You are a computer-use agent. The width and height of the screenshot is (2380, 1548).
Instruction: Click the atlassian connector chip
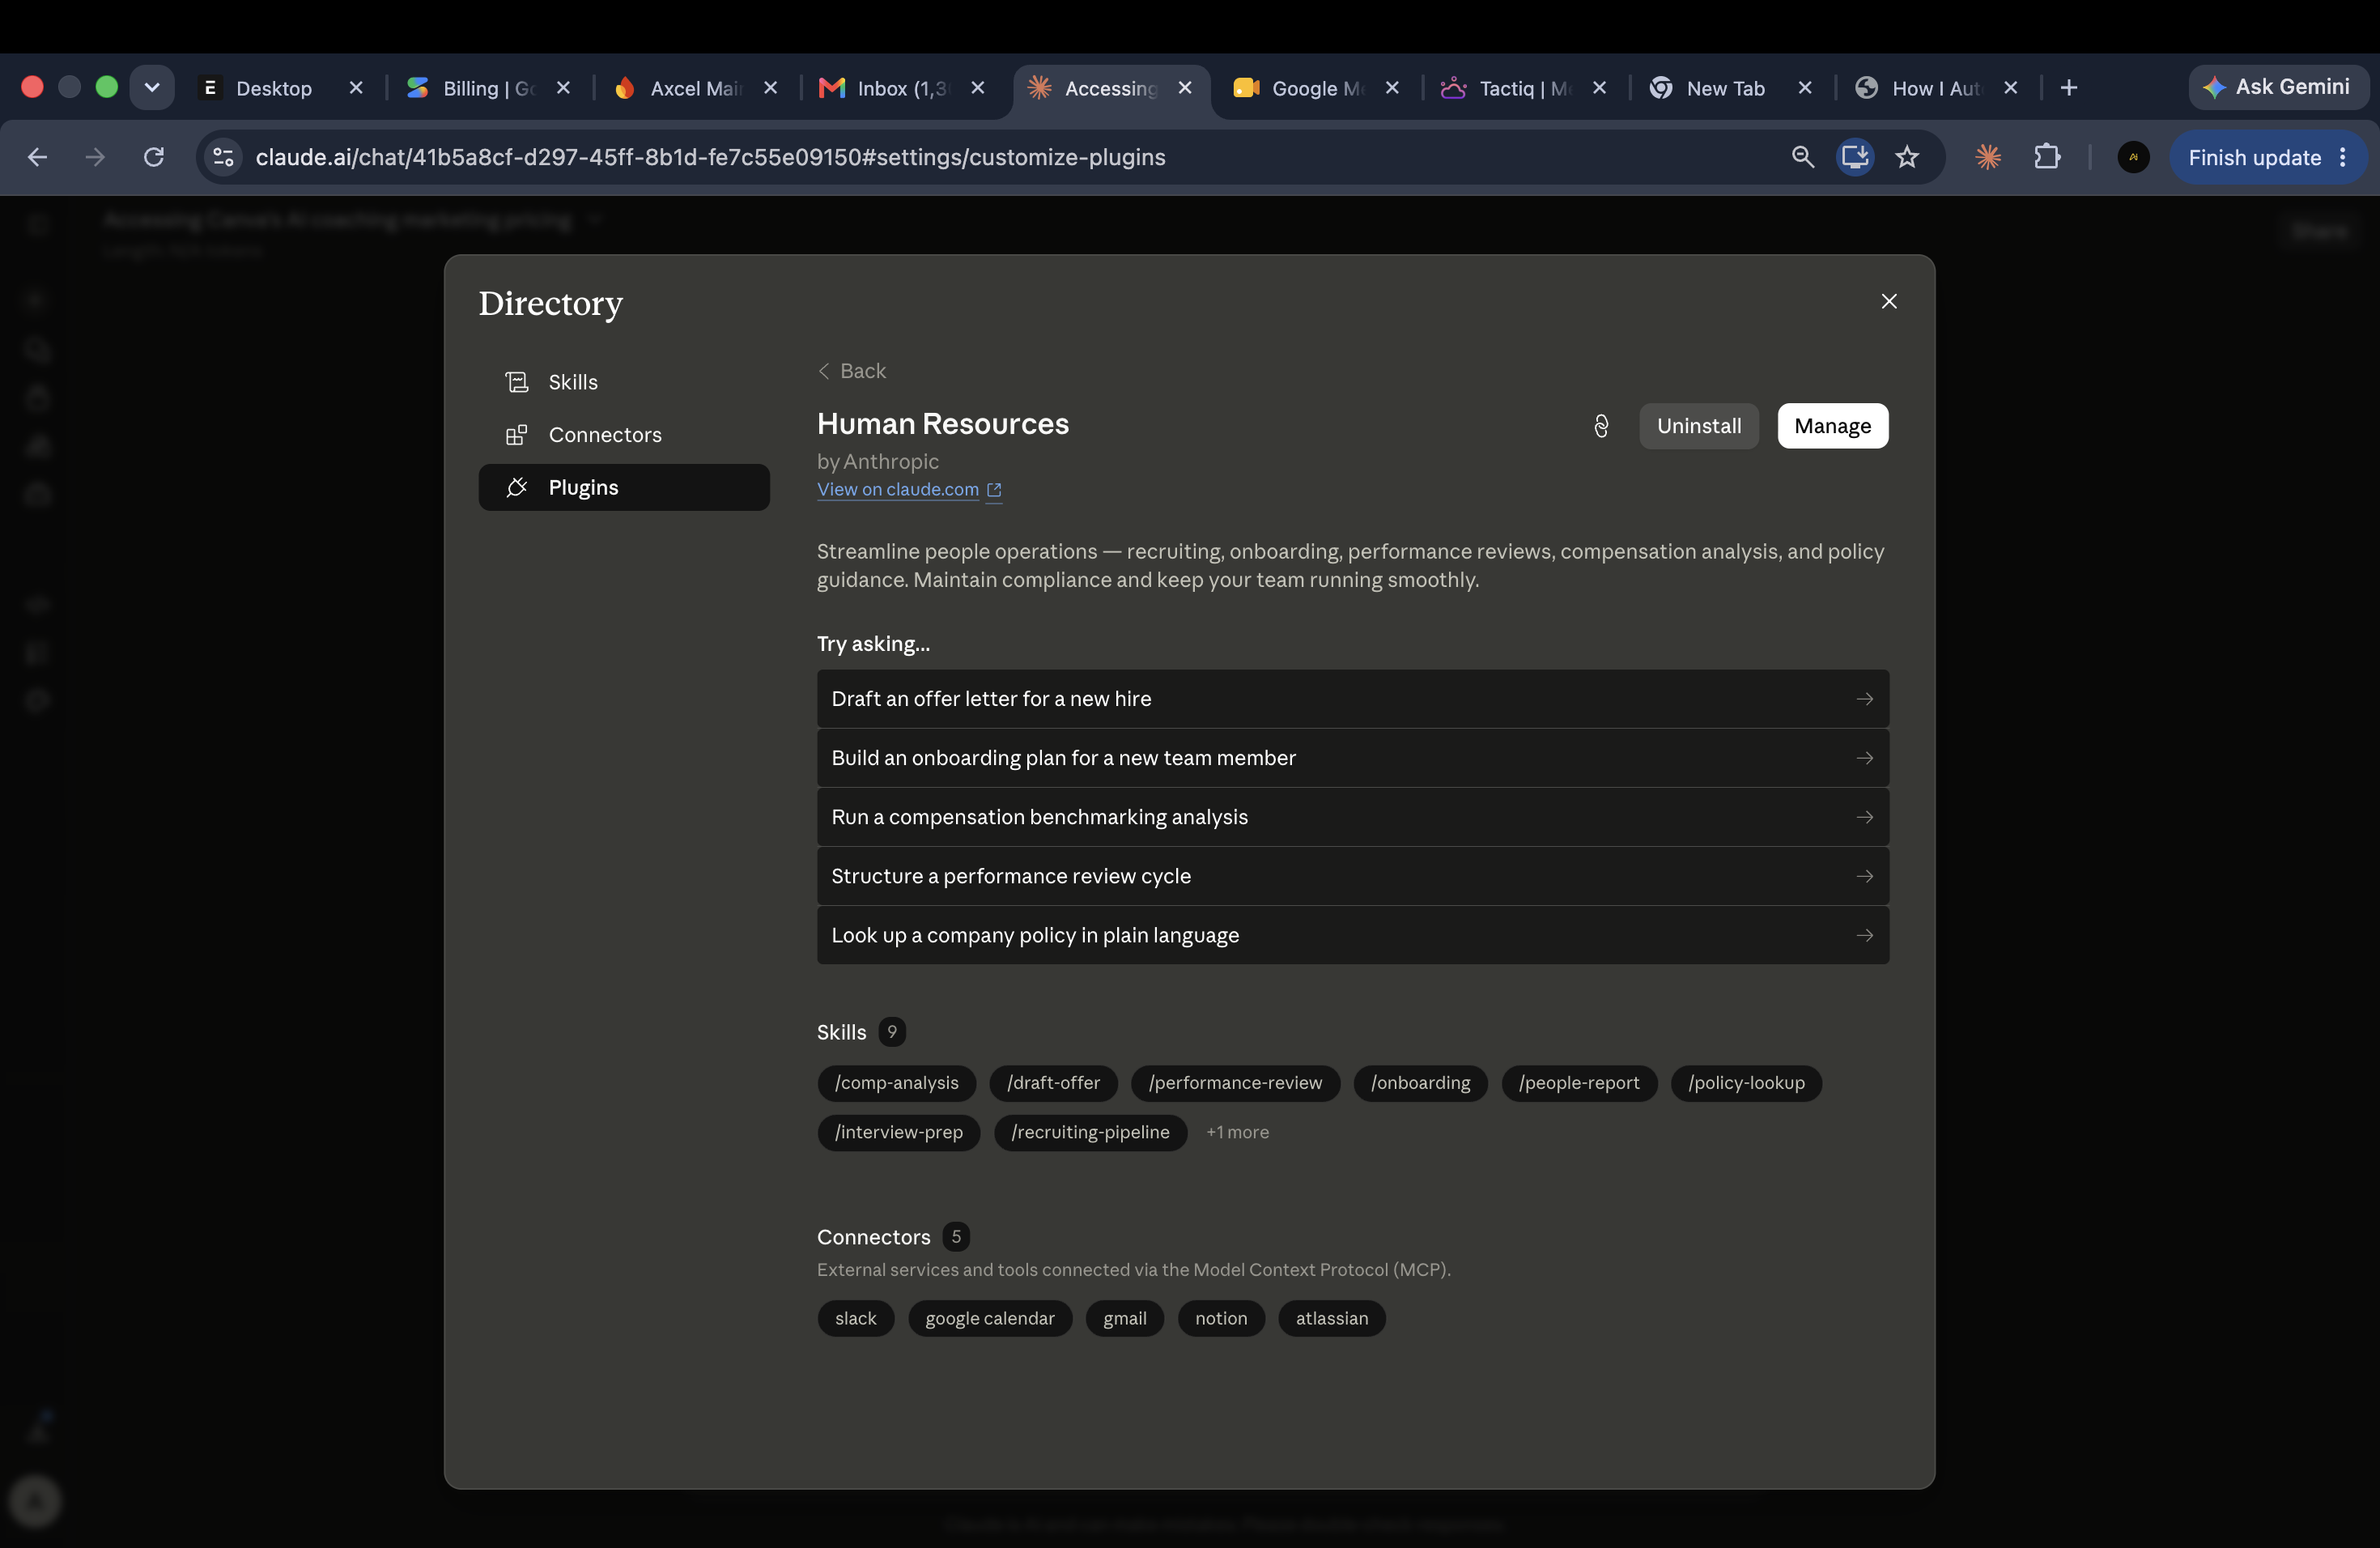coord(1331,1319)
